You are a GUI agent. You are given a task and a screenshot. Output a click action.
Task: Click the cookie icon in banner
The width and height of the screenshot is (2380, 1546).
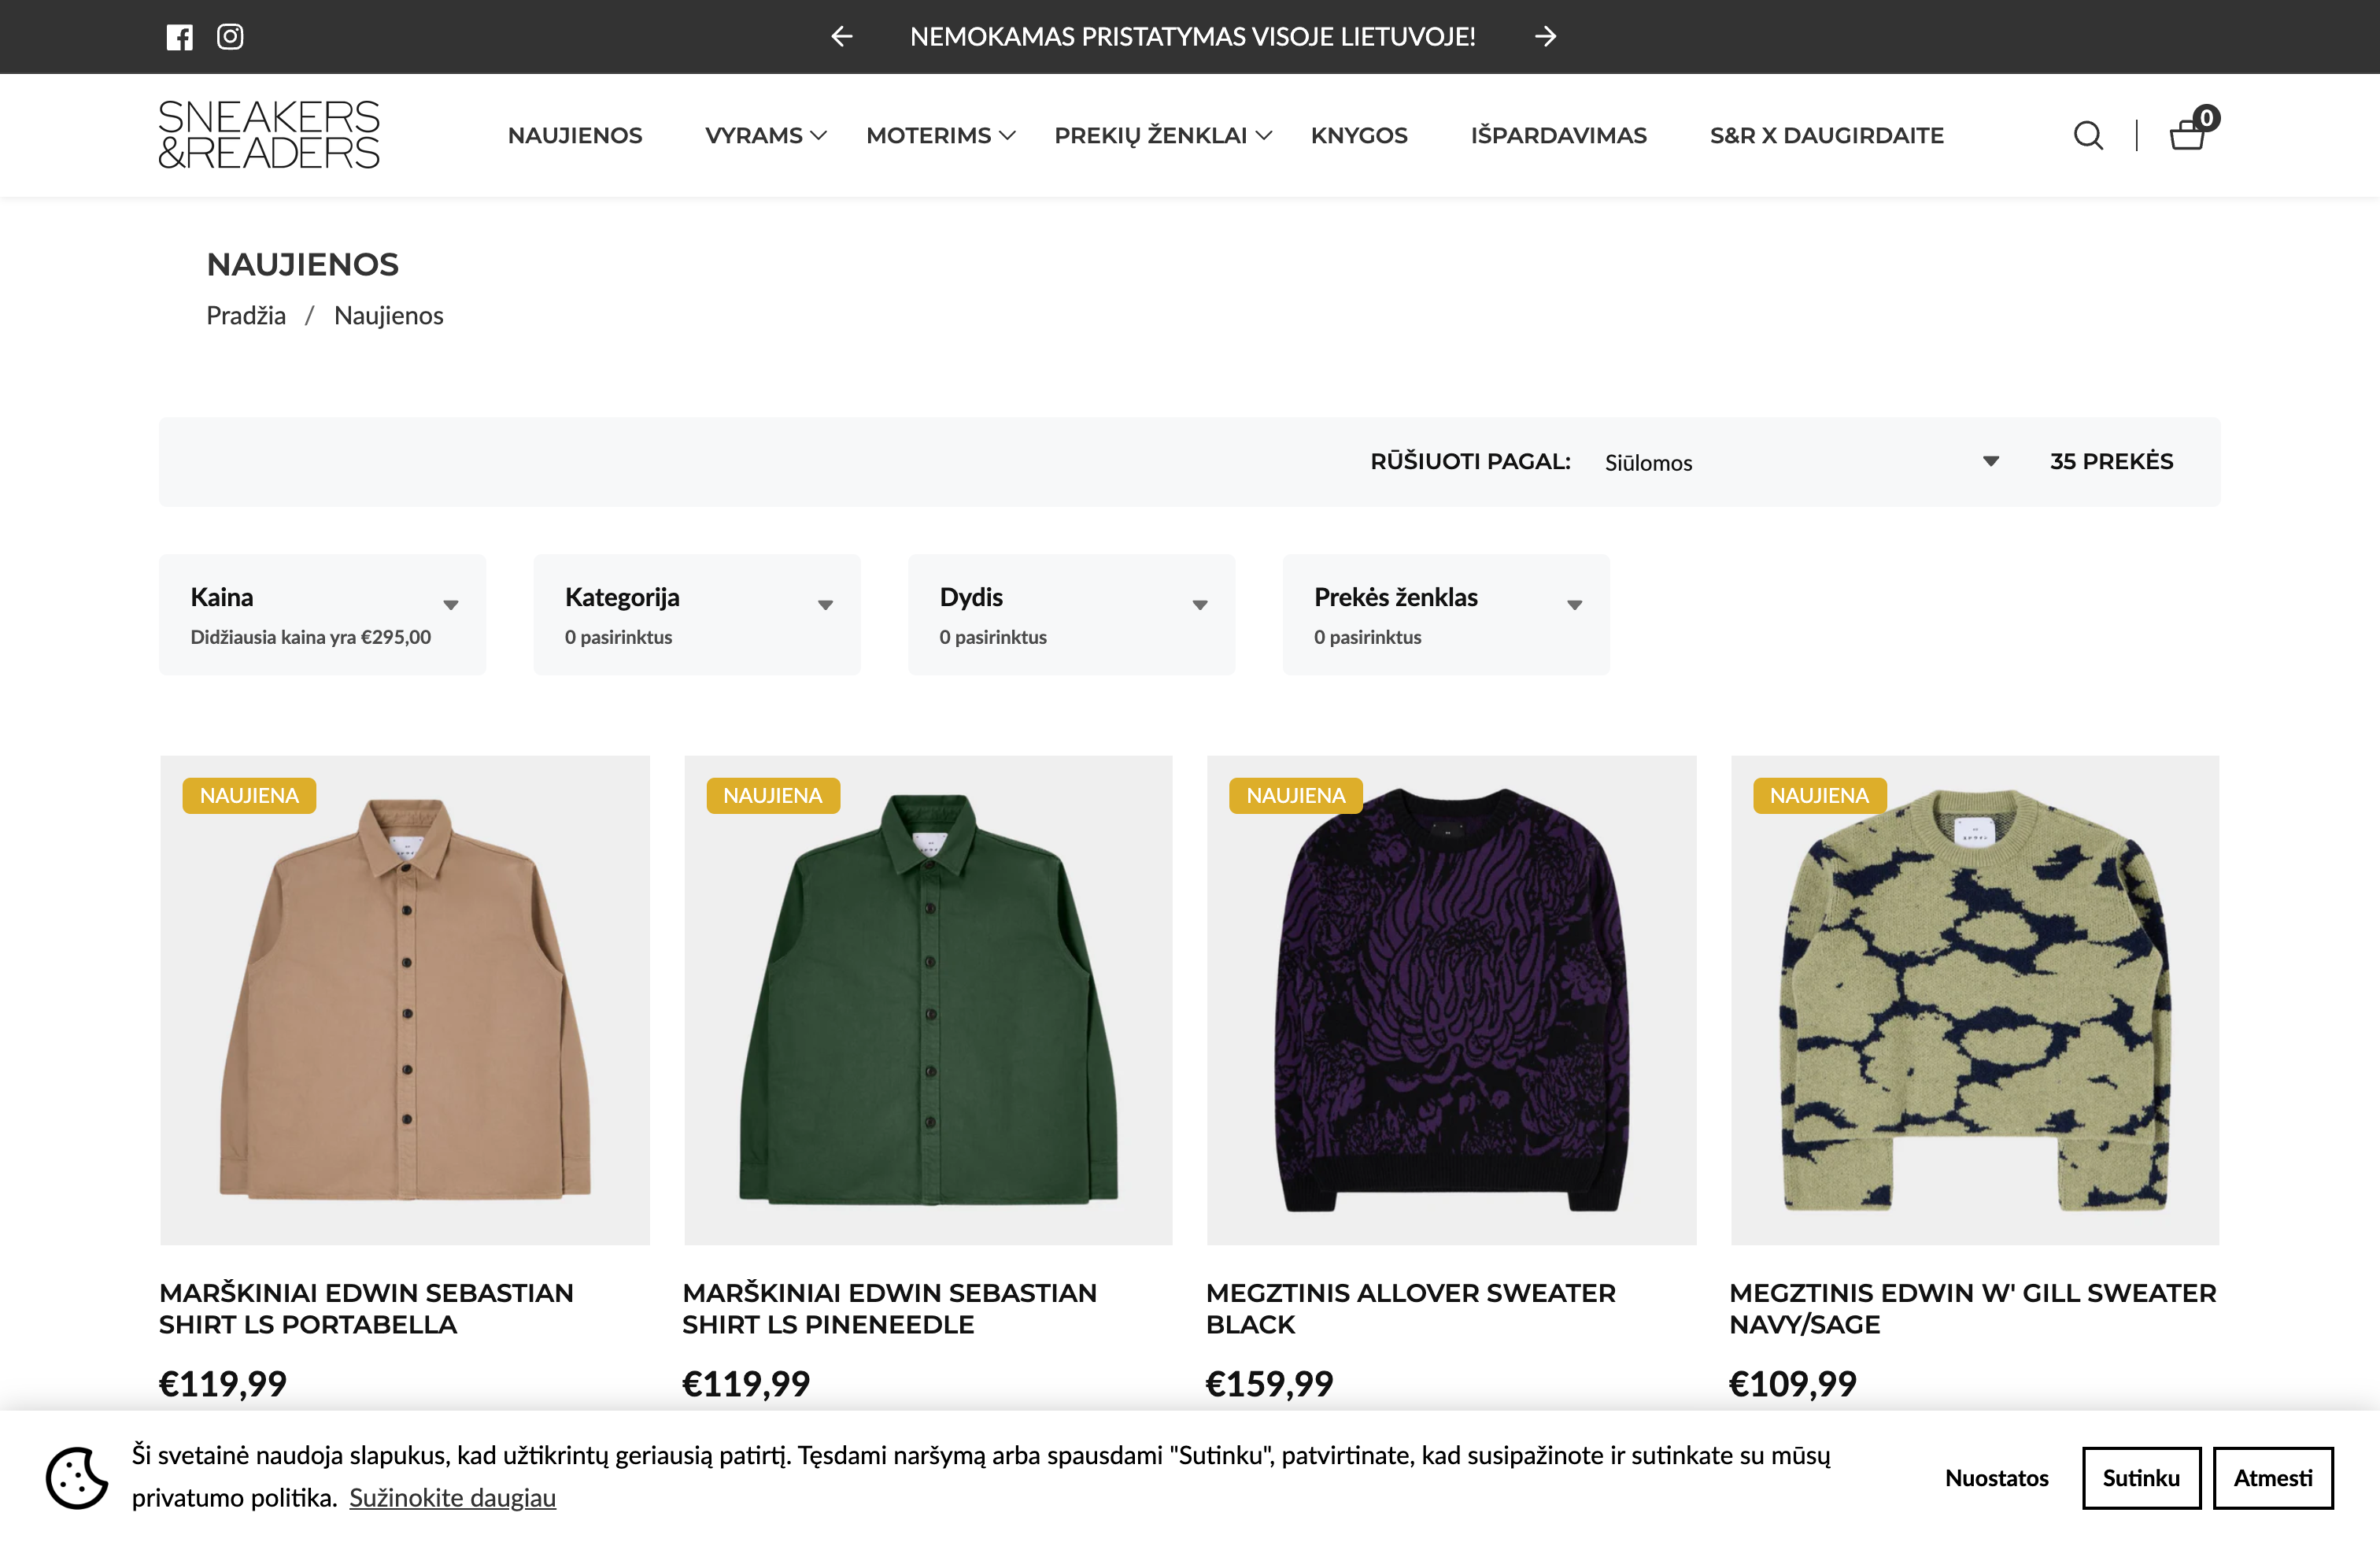click(x=76, y=1477)
